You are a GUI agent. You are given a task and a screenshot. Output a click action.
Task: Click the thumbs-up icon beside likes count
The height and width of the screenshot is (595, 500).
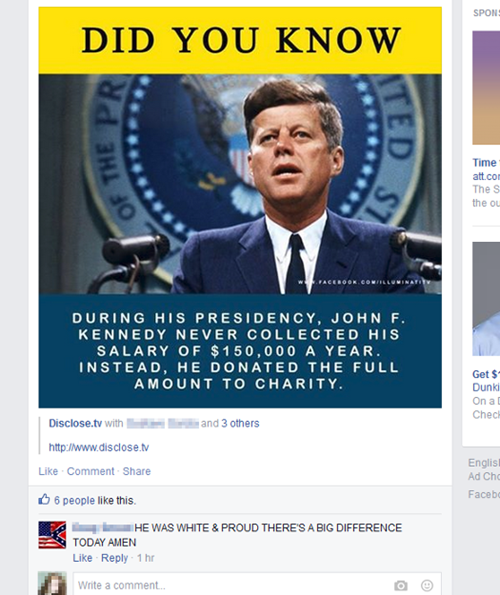coord(44,499)
